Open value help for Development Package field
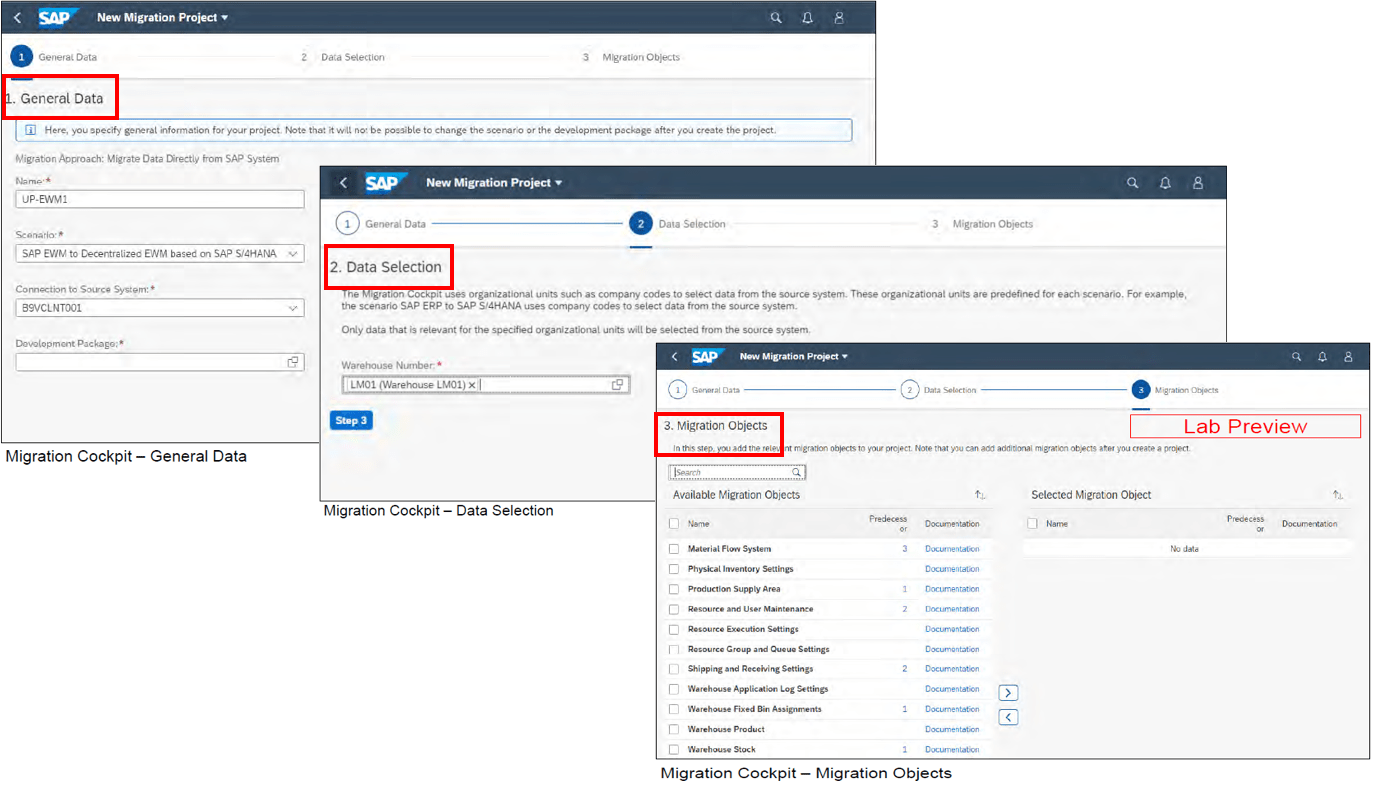The height and width of the screenshot is (785, 1383). tap(293, 362)
